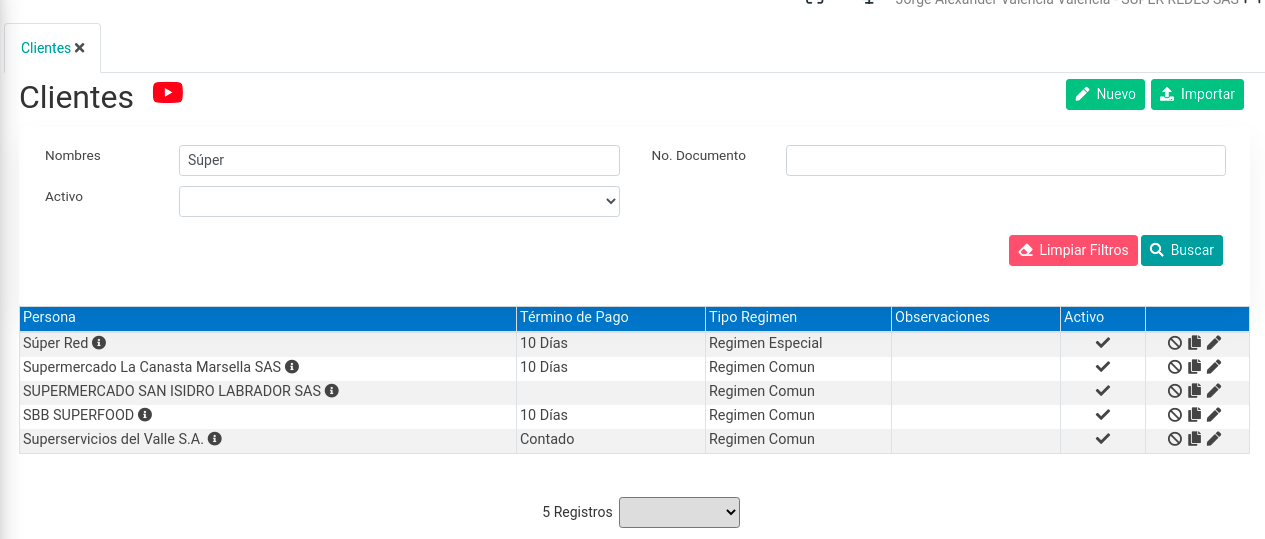Select the SUPERMERCADO SAN ISIDRO LABRADOR SAS name

click(x=172, y=391)
